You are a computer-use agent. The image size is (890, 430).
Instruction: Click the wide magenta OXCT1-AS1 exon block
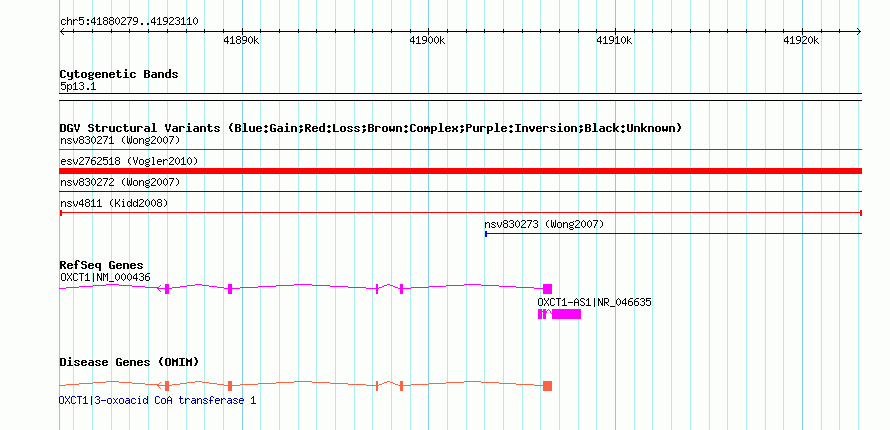[x=566, y=314]
